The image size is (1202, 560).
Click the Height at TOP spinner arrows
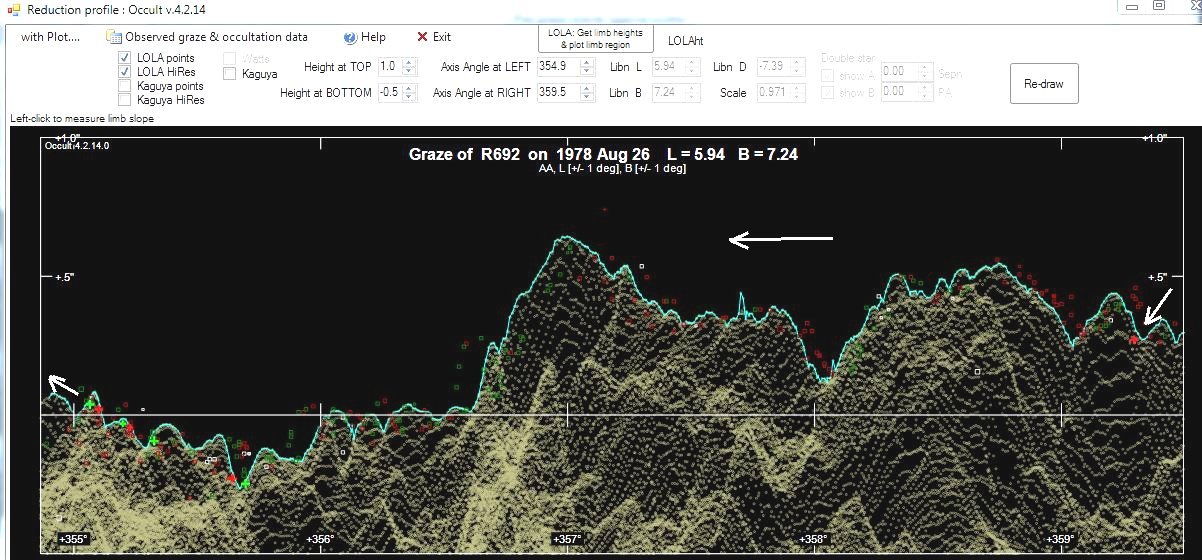(407, 66)
